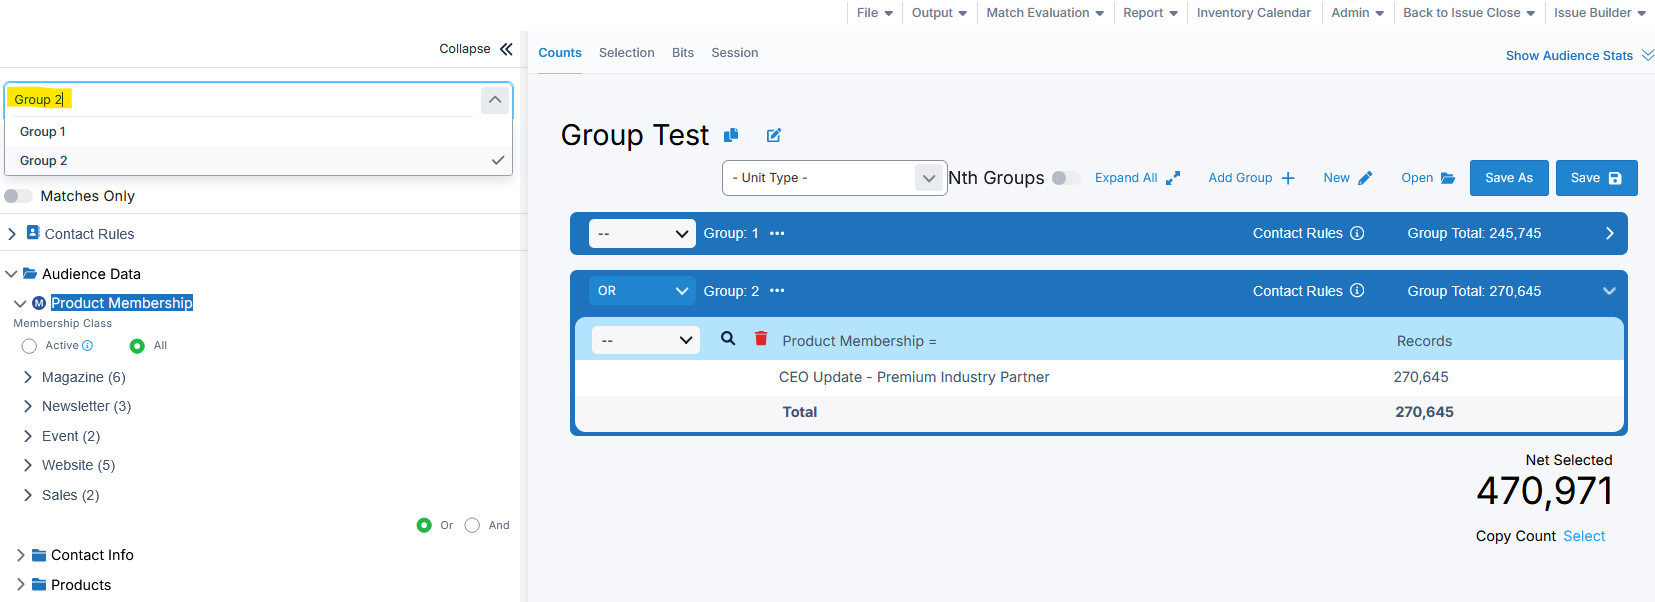Open the Group 2 ellipsis options menu
Image resolution: width=1655 pixels, height=602 pixels.
(x=777, y=291)
